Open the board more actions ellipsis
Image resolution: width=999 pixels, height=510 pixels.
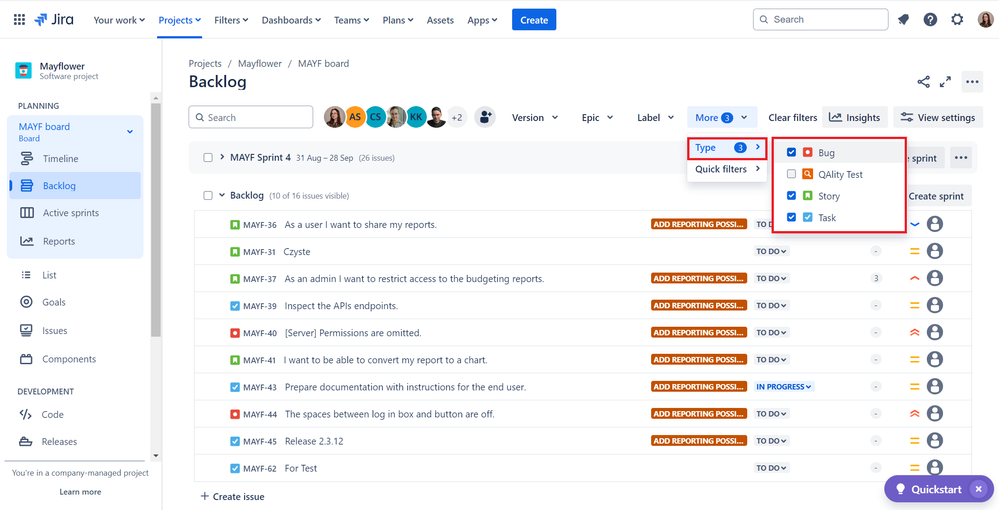pyautogui.click(x=971, y=82)
